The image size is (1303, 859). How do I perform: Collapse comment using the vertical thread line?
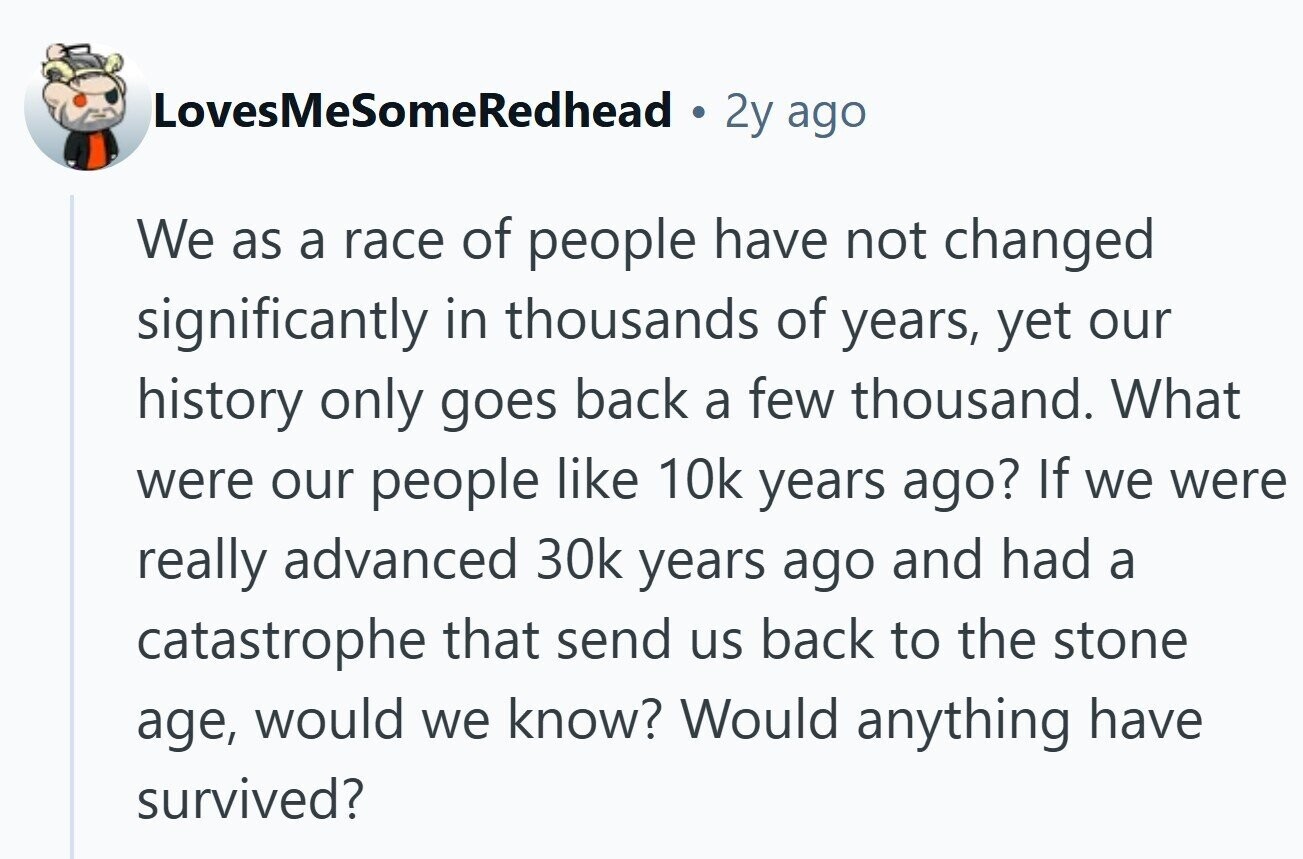point(72,527)
